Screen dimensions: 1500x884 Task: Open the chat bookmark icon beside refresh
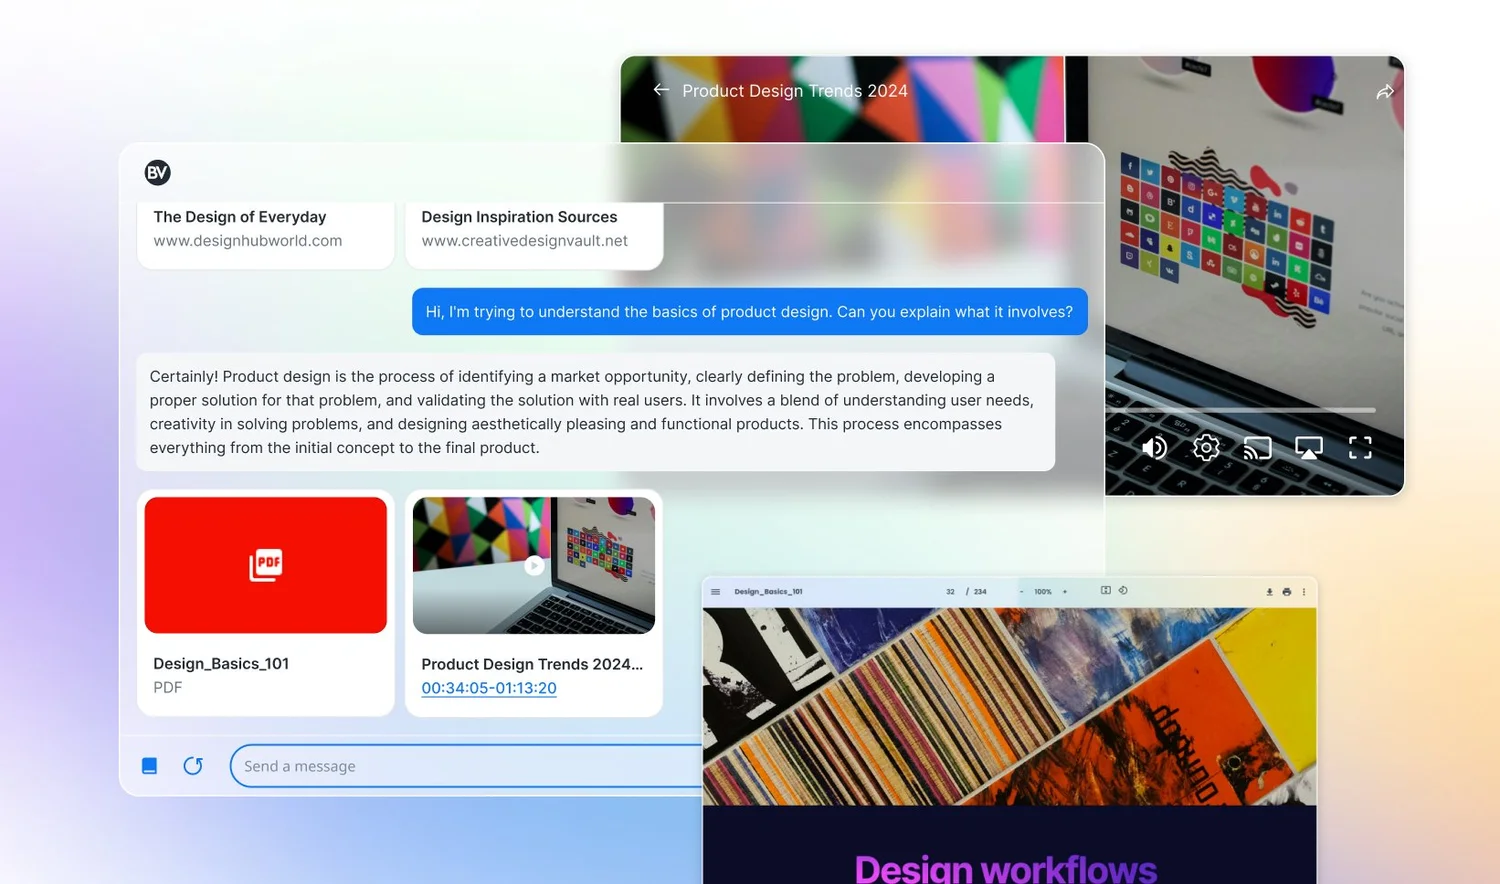(x=150, y=766)
